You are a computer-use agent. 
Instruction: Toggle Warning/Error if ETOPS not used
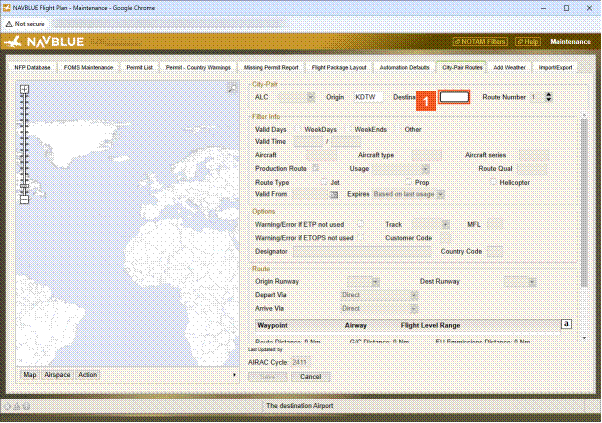(361, 238)
